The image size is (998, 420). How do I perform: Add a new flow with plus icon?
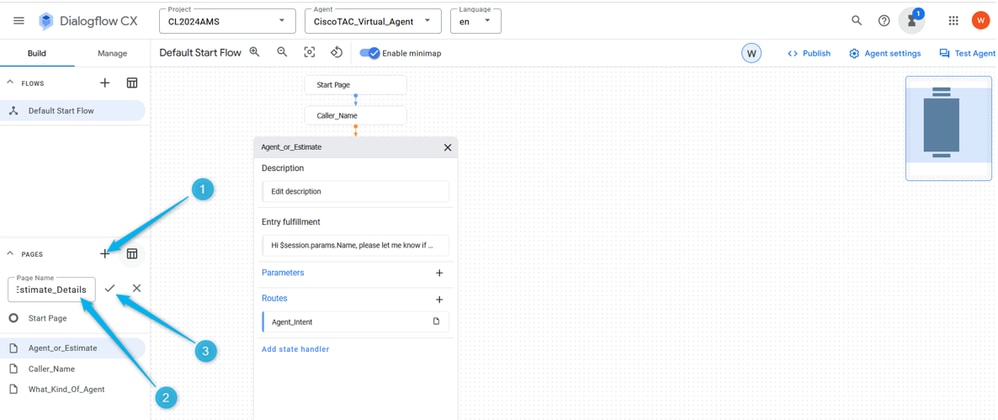pyautogui.click(x=105, y=83)
